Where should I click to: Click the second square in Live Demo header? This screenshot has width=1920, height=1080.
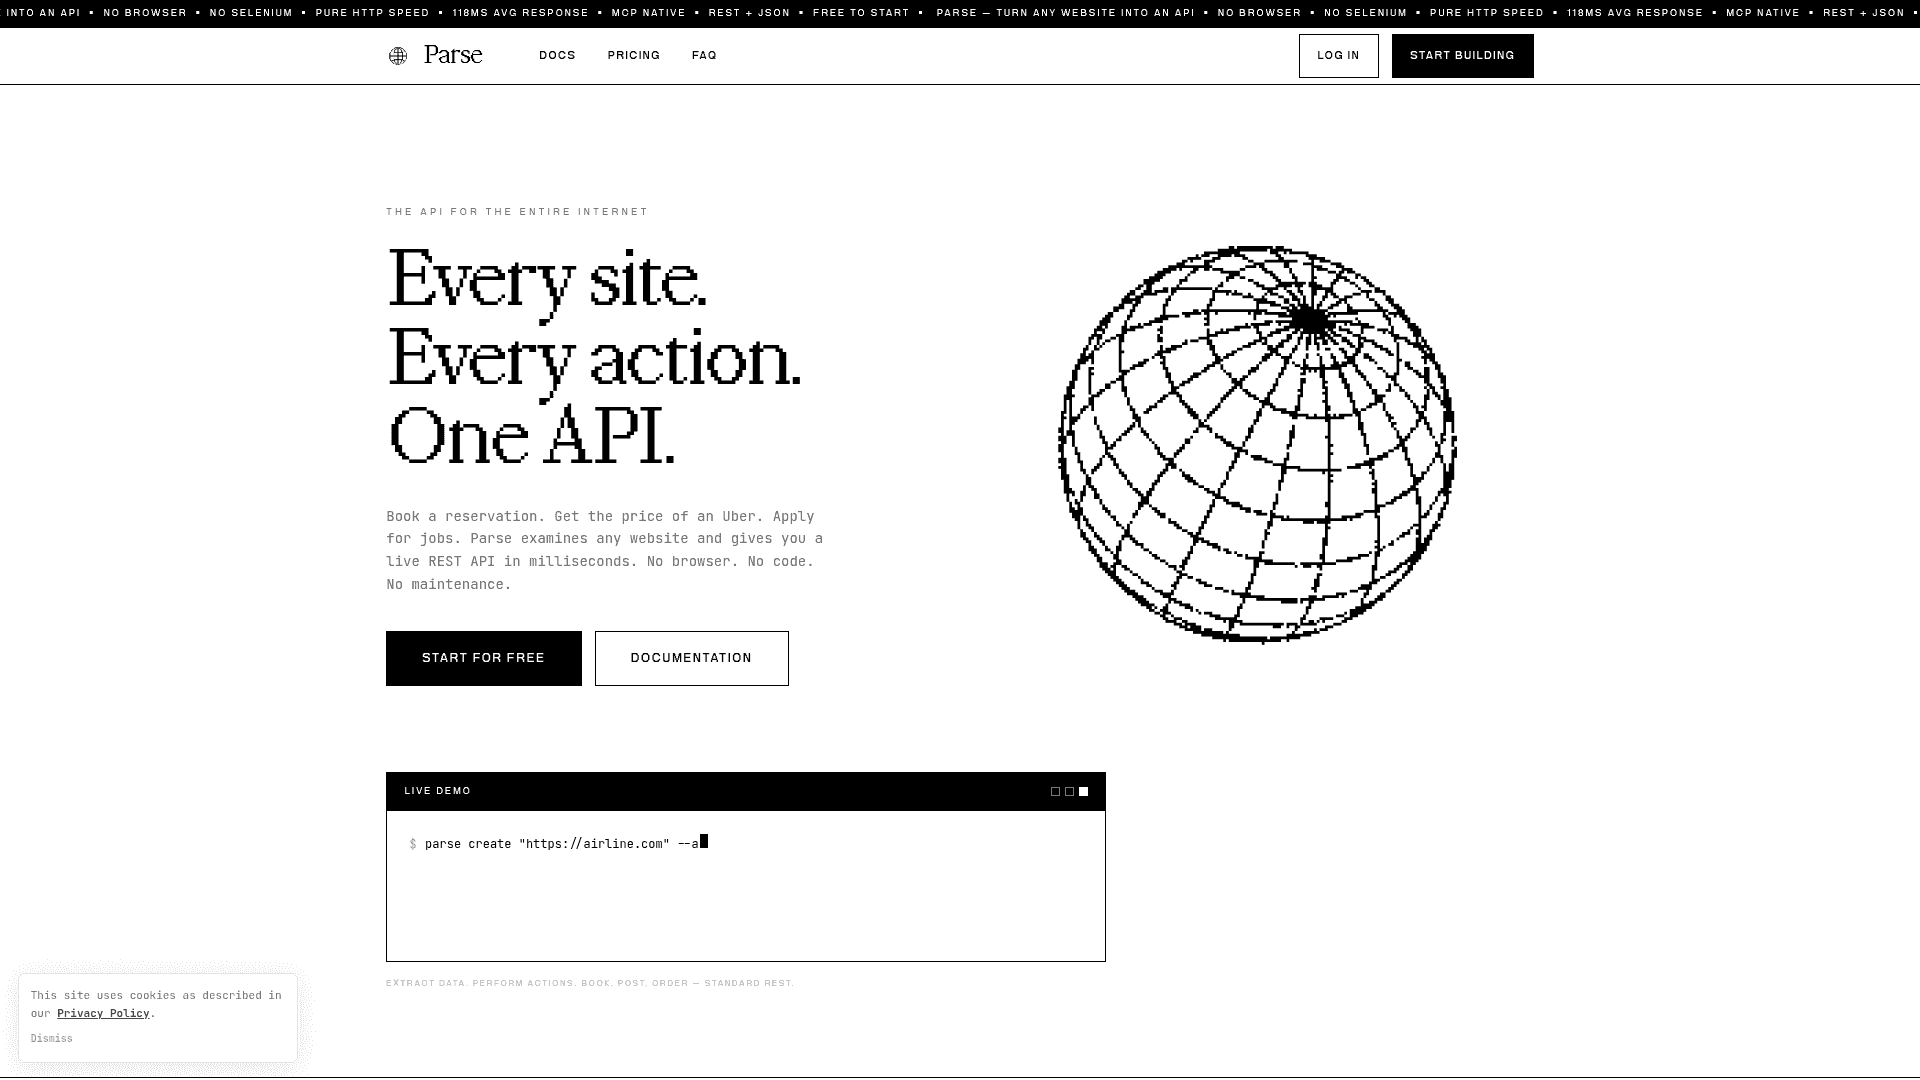tap(1069, 792)
